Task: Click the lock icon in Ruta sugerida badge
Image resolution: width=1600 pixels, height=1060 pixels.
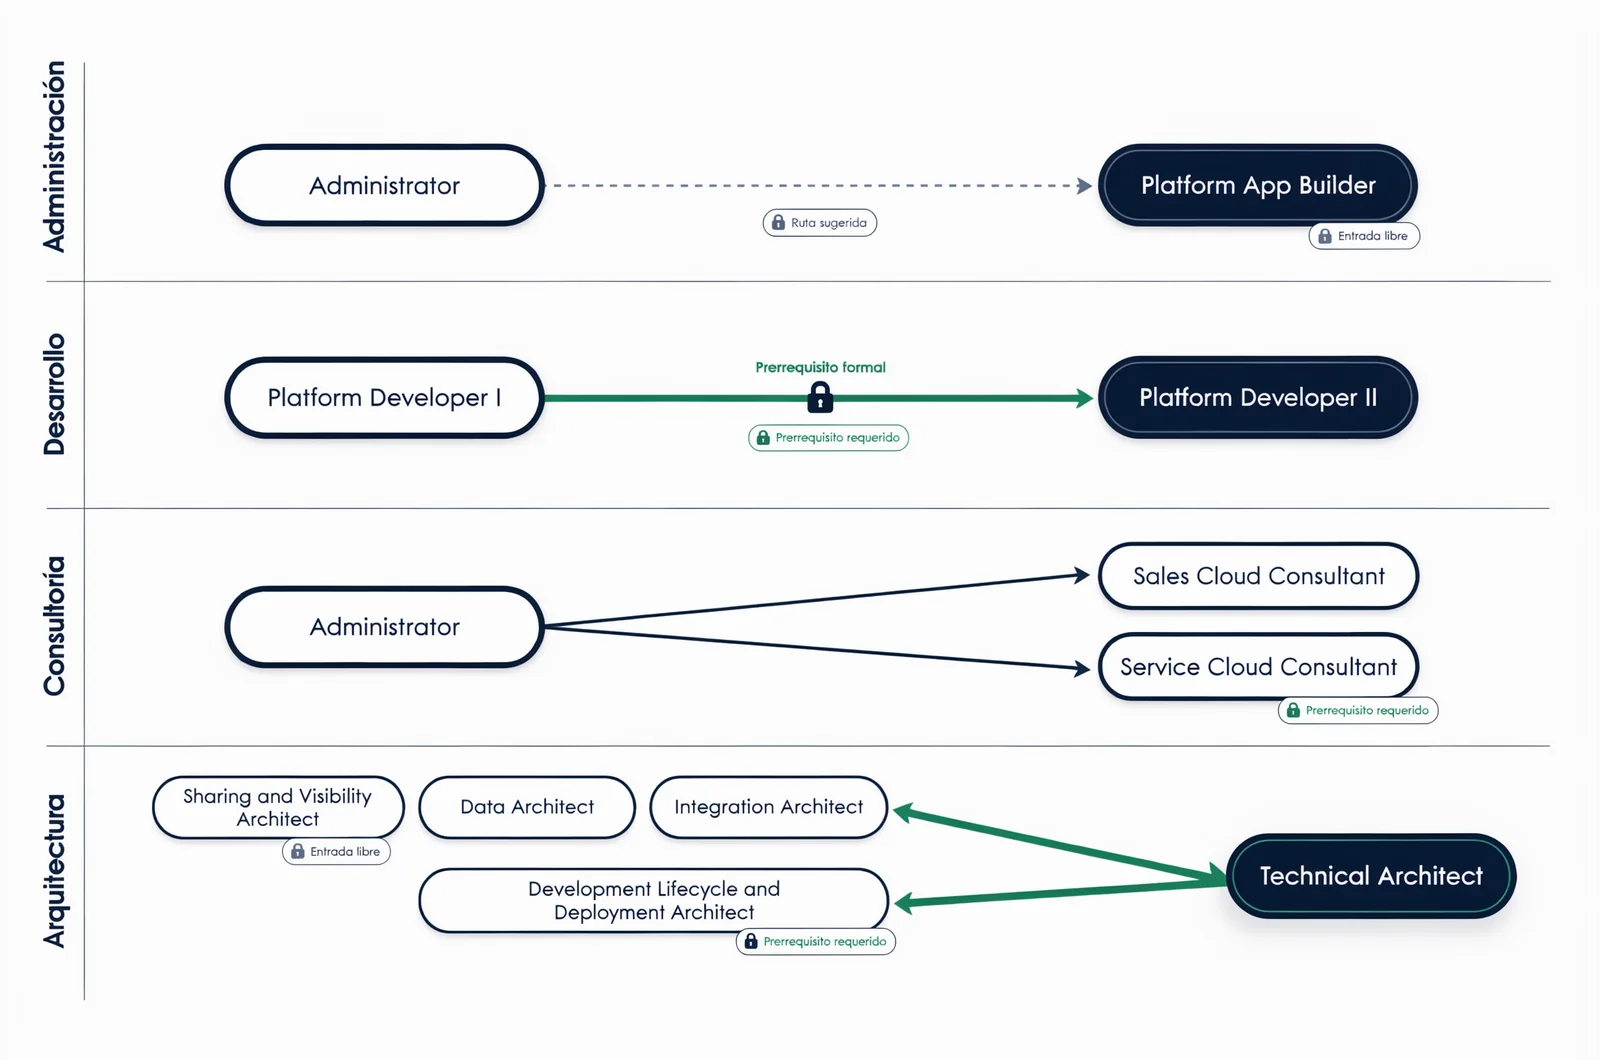Action: pyautogui.click(x=778, y=223)
